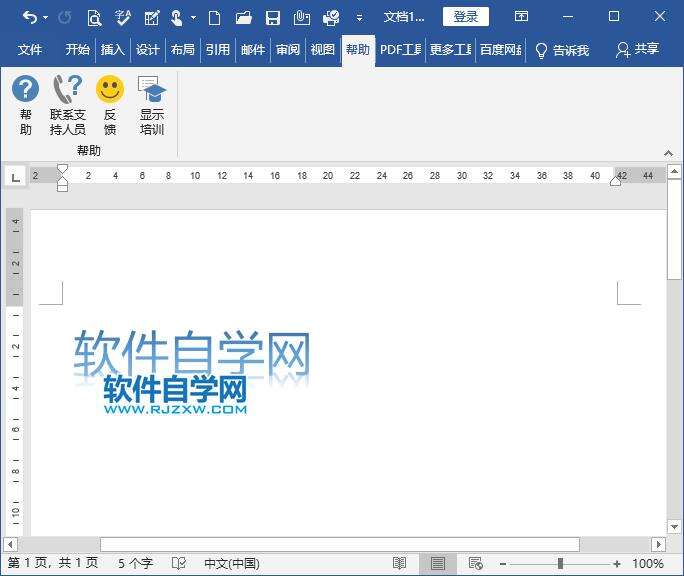The width and height of the screenshot is (684, 576).
Task: Click the Open folder icon
Action: click(x=243, y=18)
